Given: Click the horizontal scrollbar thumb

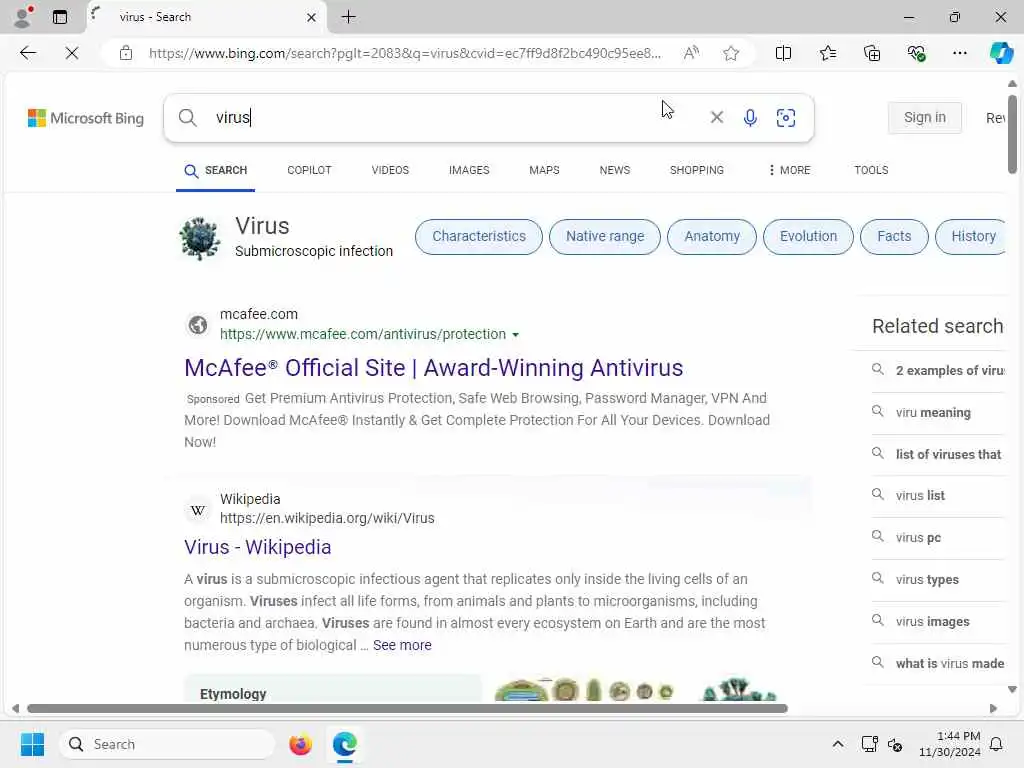Looking at the screenshot, I should [x=408, y=709].
